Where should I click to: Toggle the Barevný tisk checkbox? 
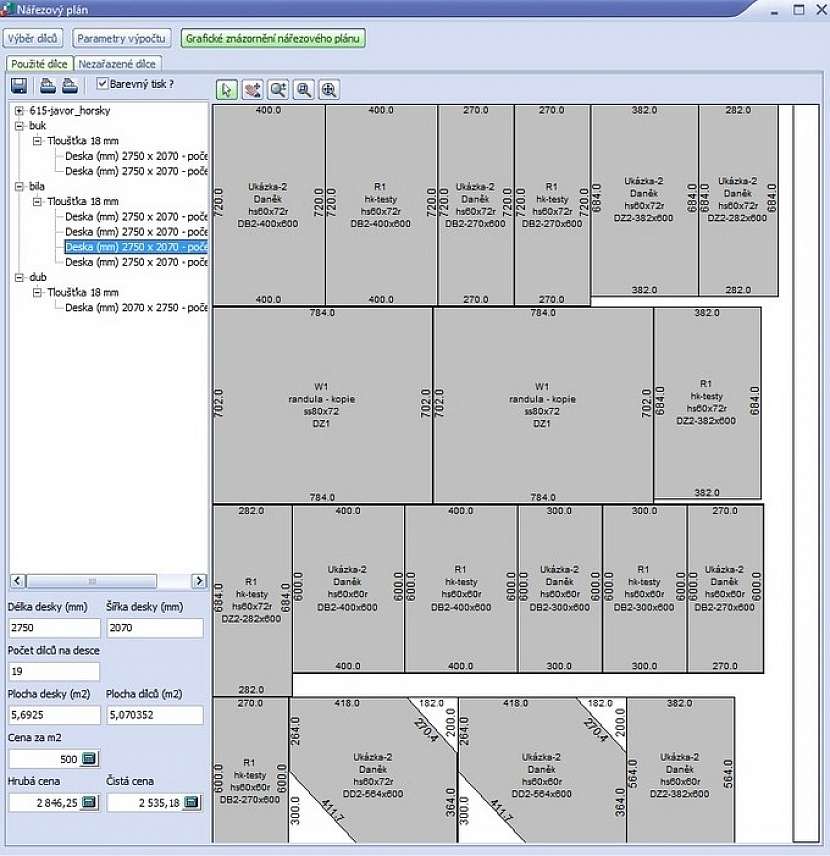103,84
